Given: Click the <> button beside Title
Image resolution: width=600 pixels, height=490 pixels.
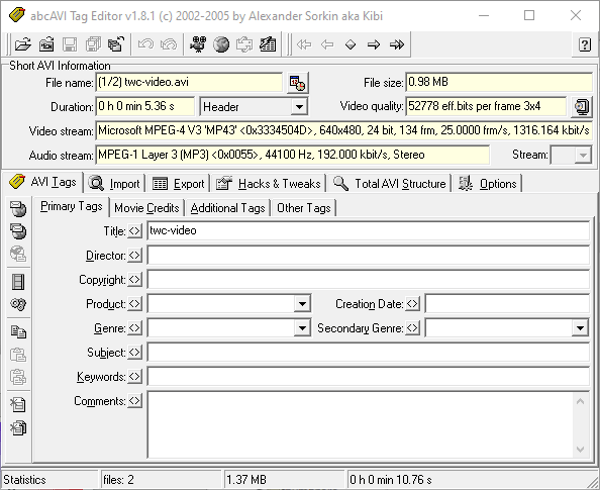Looking at the screenshot, I should [x=136, y=231].
